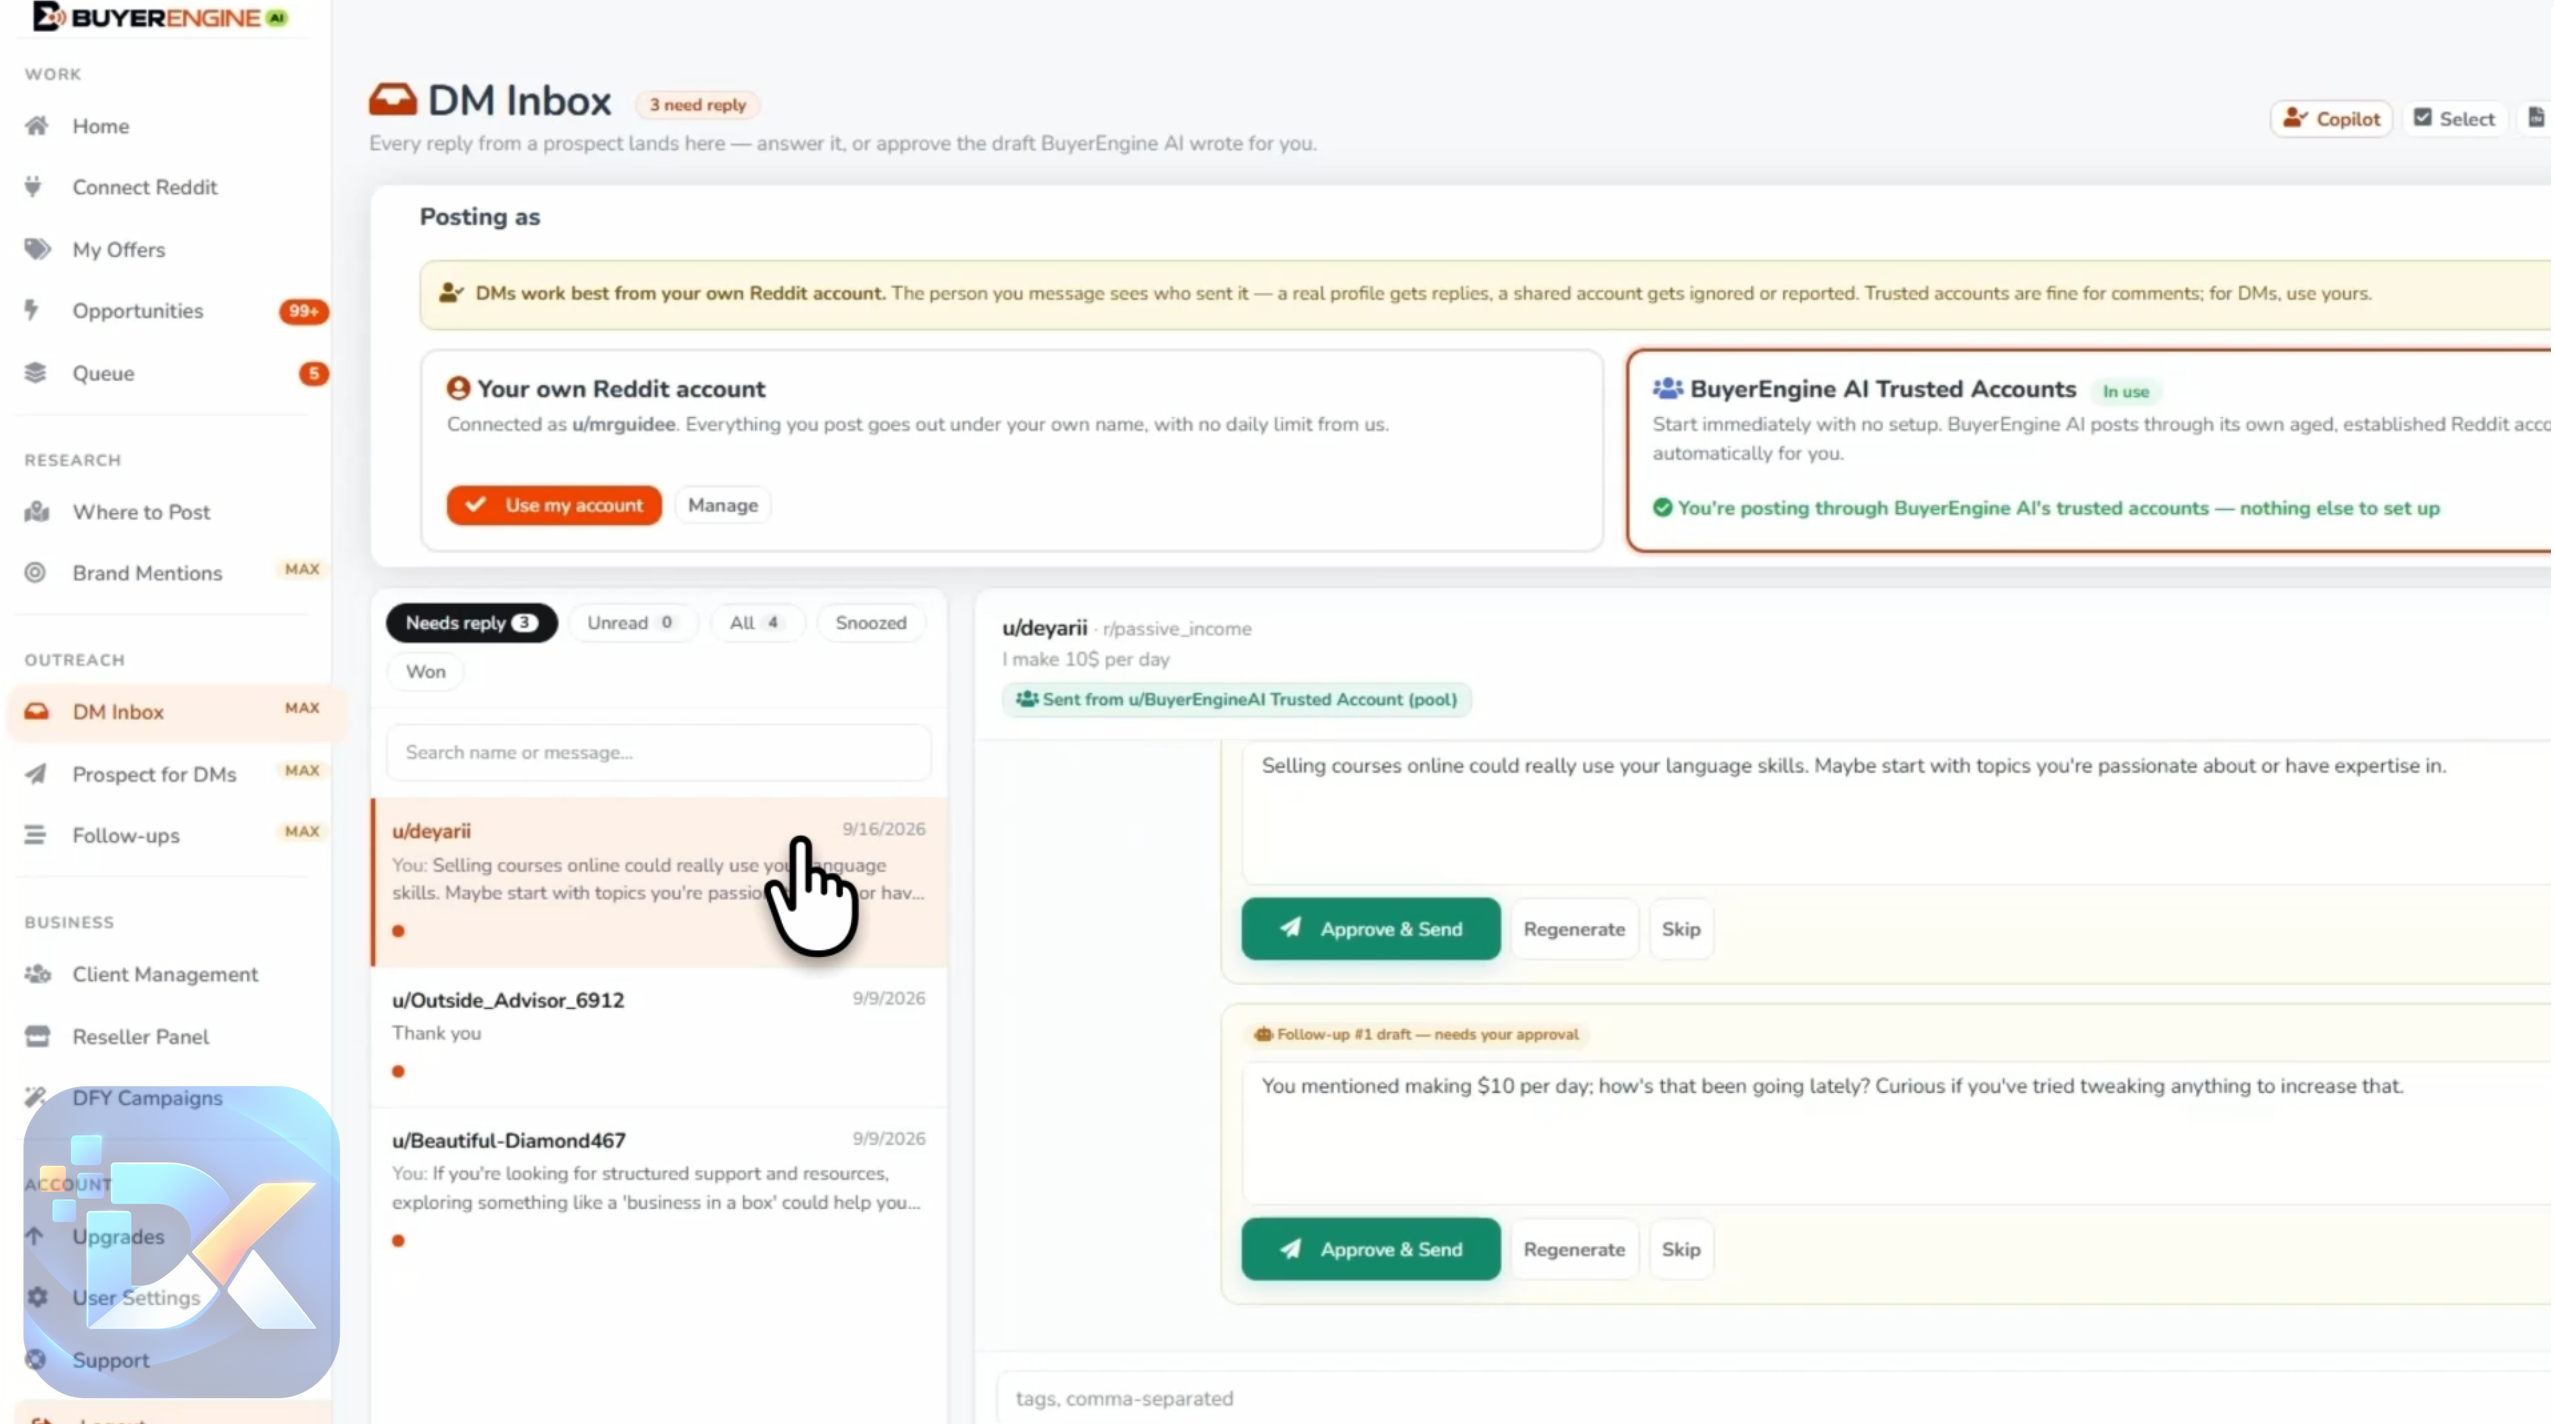Show All conversations filter
The height and width of the screenshot is (1424, 2554).
(x=755, y=622)
